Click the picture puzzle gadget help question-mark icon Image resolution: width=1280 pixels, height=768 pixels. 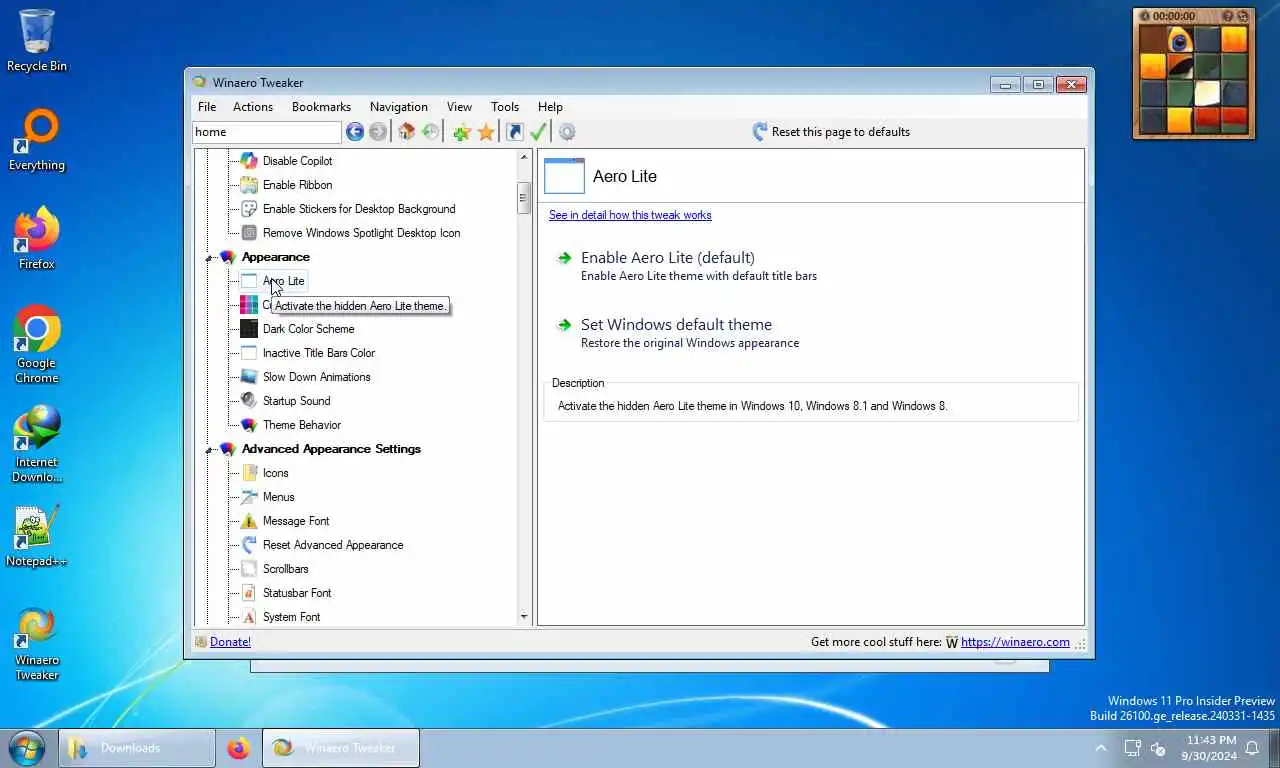pyautogui.click(x=1228, y=16)
